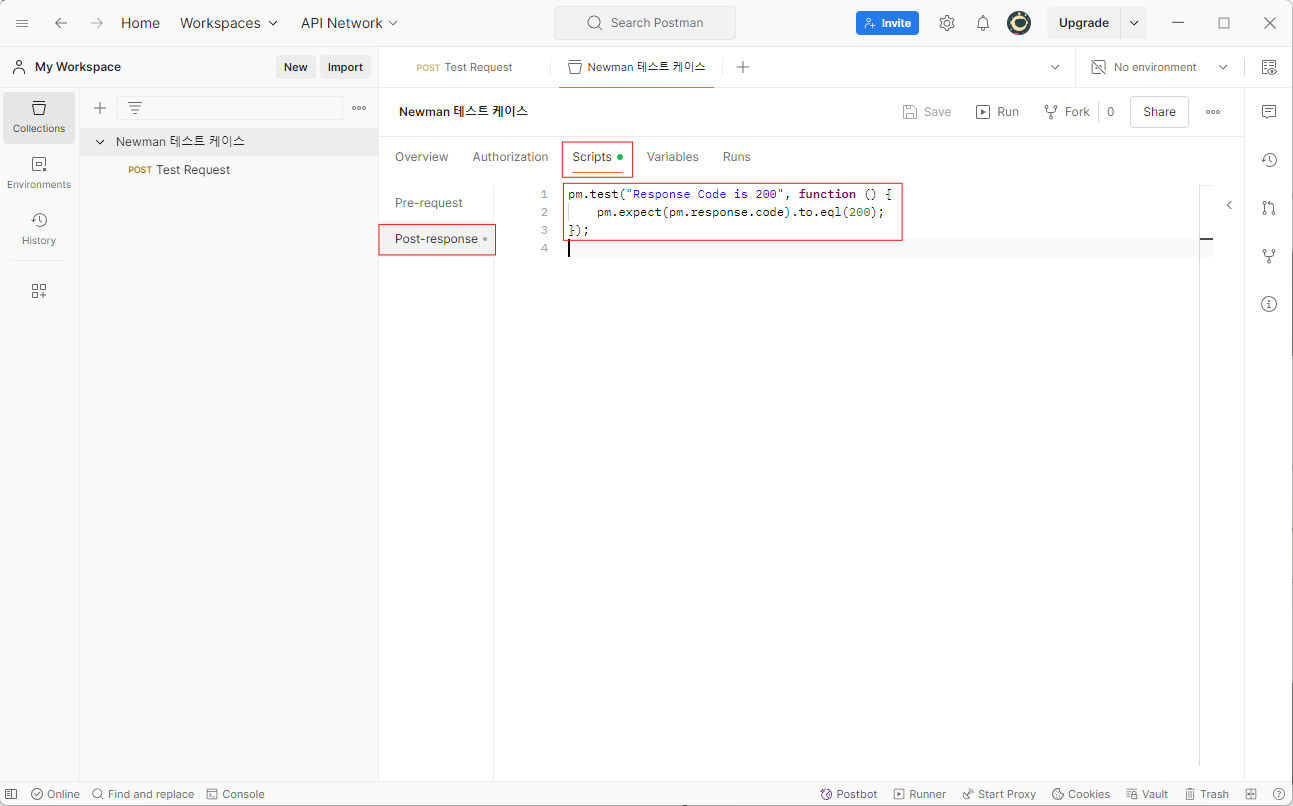Open the Console in the status bar

pyautogui.click(x=235, y=794)
